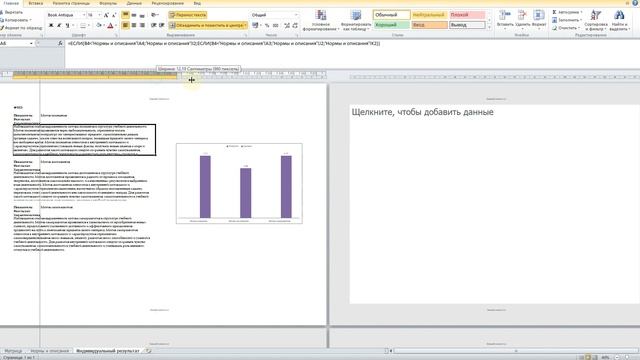This screenshot has width=640, height=360.
Task: Open the Alignment group dialog launcher
Action: (x=245, y=36)
